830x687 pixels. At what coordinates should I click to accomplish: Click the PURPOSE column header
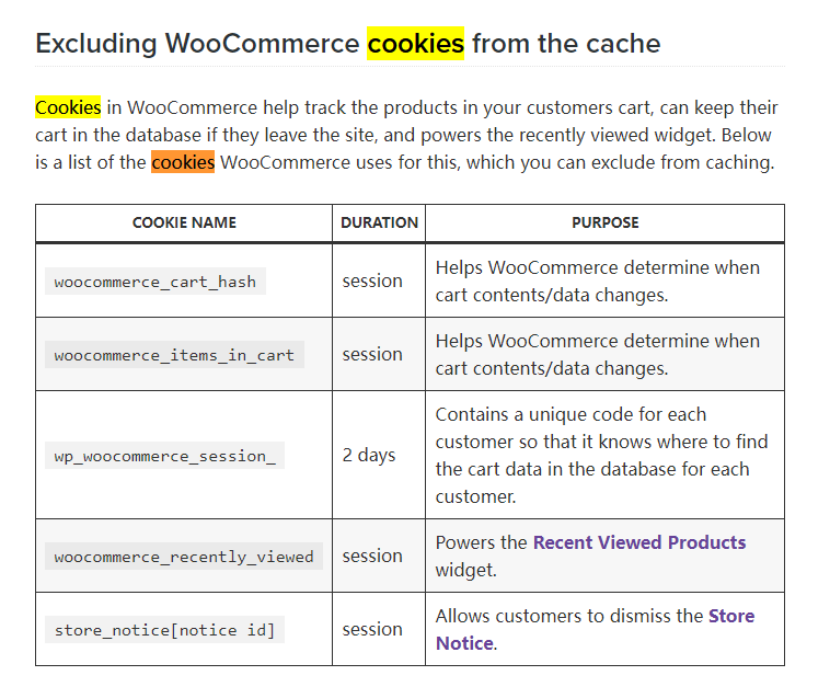pyautogui.click(x=605, y=223)
